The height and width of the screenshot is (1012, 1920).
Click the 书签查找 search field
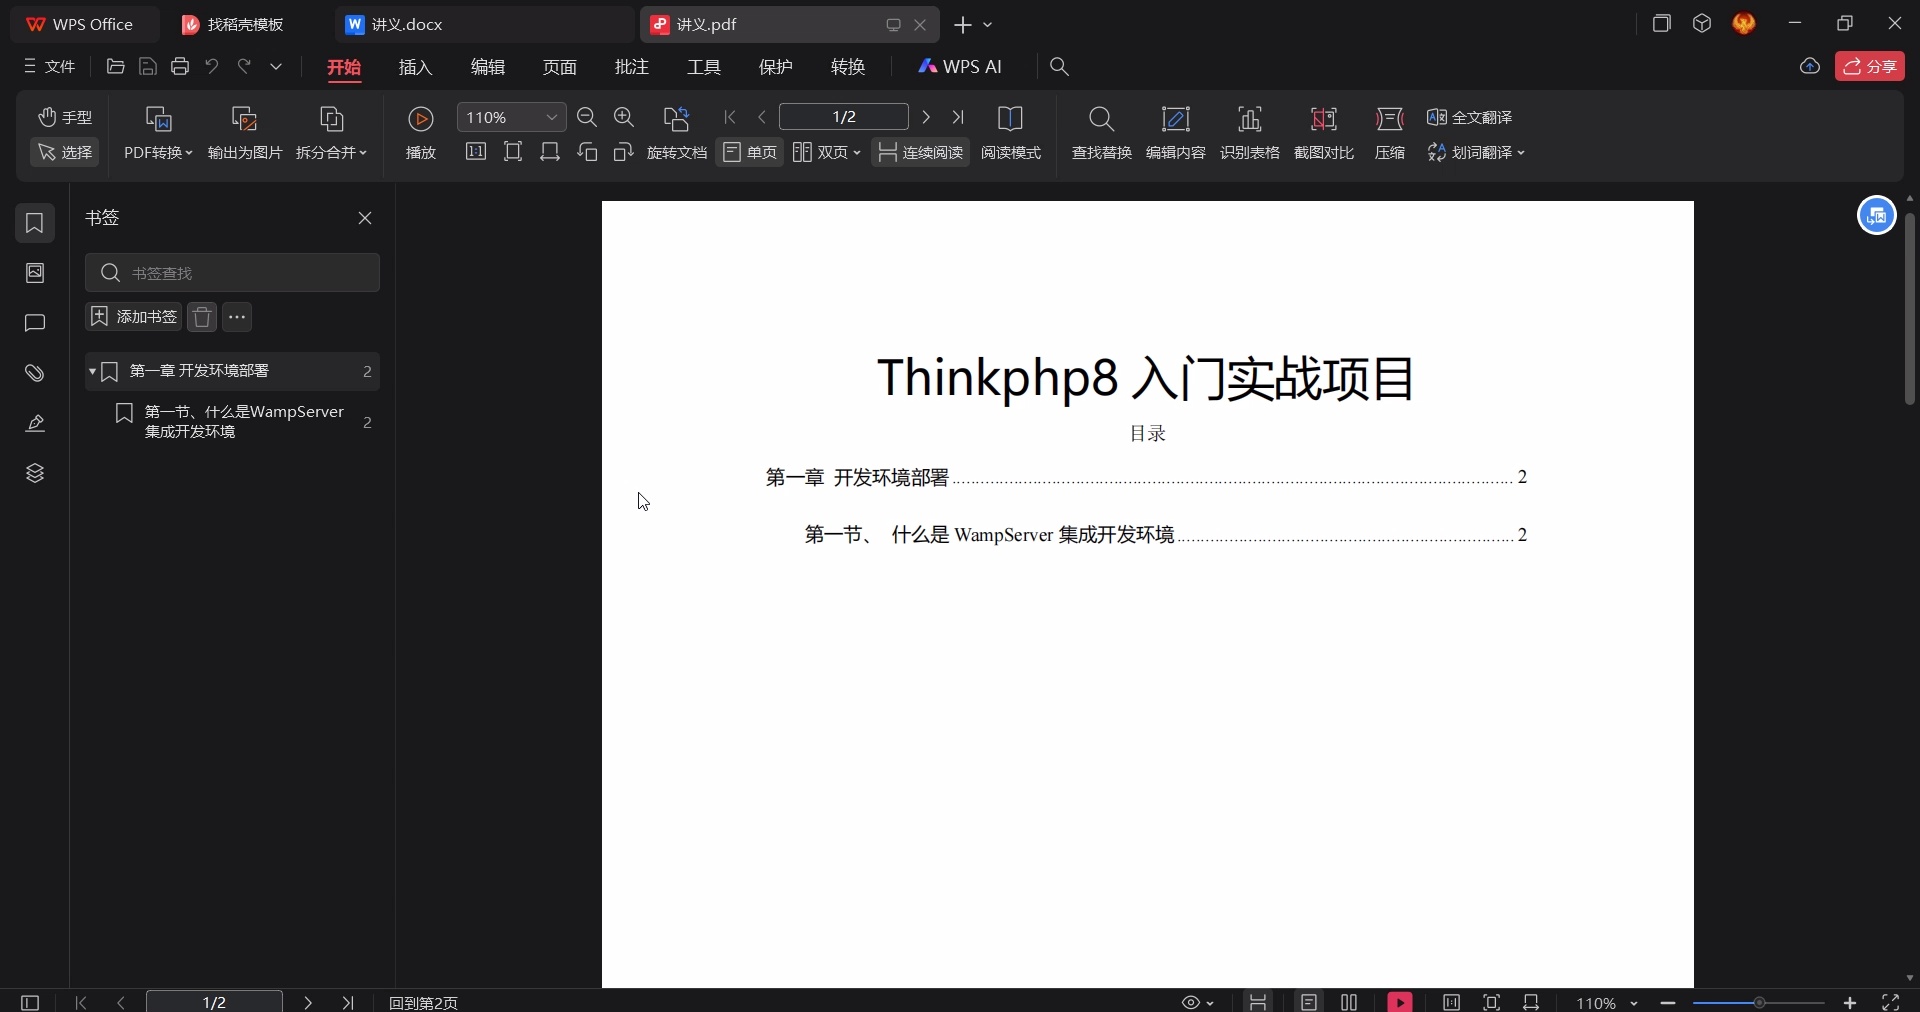tap(233, 273)
